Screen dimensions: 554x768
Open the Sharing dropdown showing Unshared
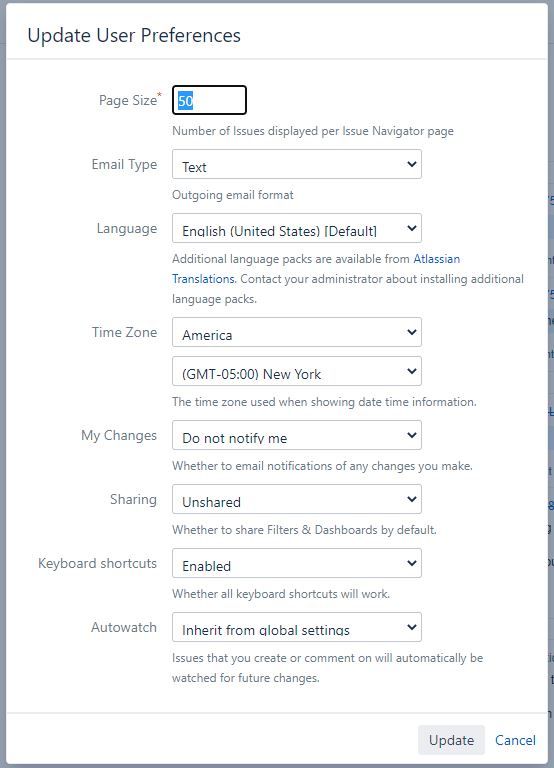pos(296,499)
